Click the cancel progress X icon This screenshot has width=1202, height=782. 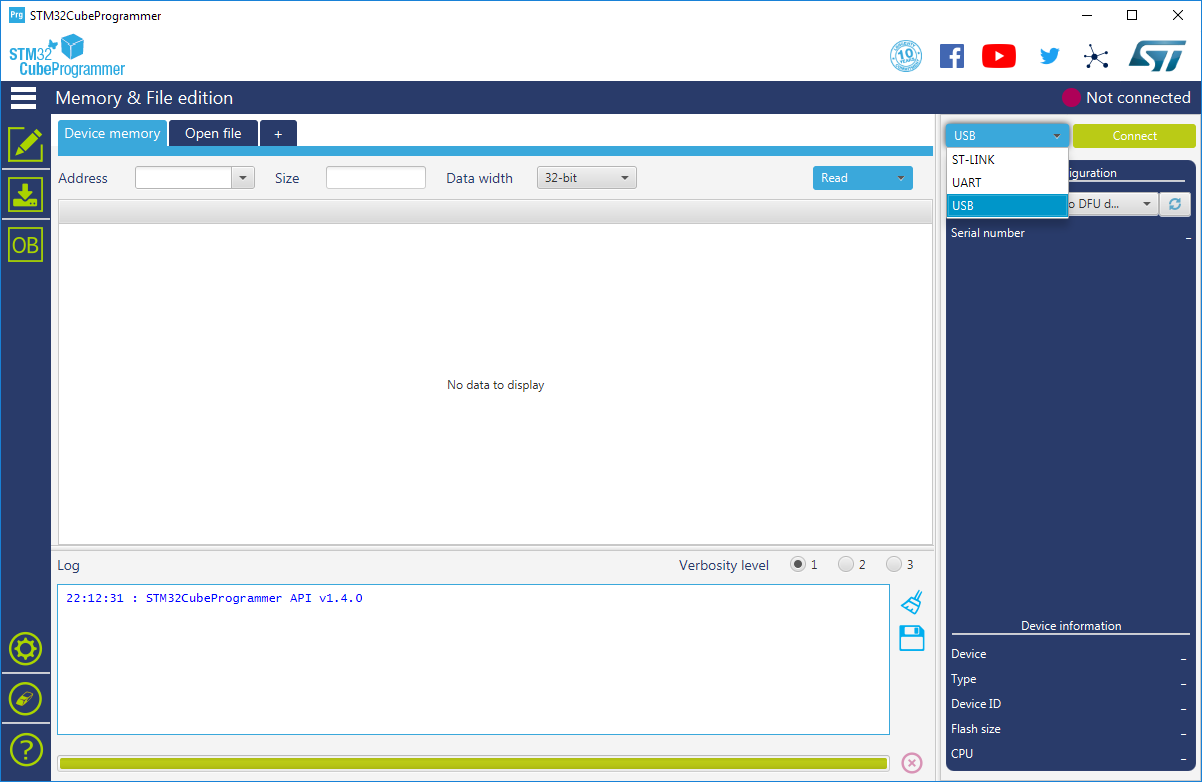912,763
